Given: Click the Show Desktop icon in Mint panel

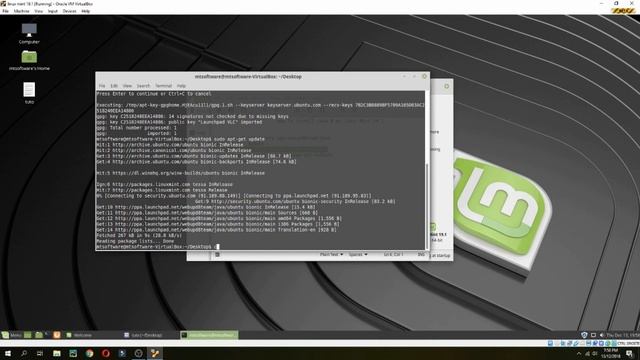Looking at the screenshot, I should click(27, 335).
